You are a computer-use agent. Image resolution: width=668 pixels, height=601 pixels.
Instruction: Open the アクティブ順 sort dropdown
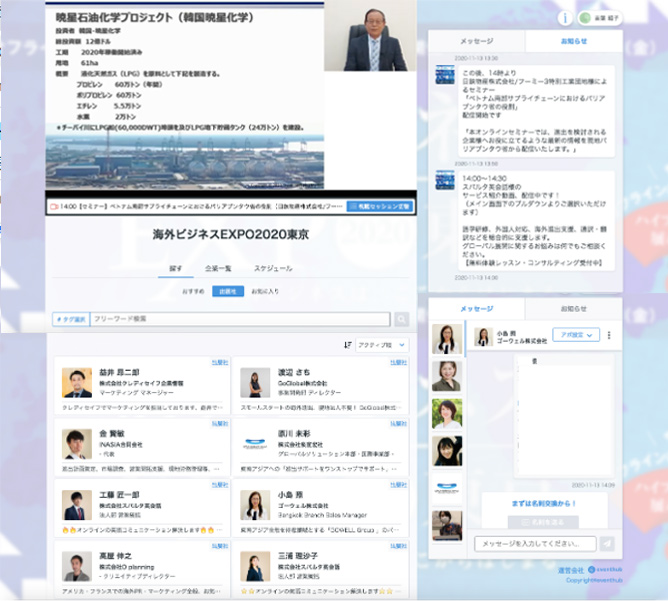[x=382, y=345]
